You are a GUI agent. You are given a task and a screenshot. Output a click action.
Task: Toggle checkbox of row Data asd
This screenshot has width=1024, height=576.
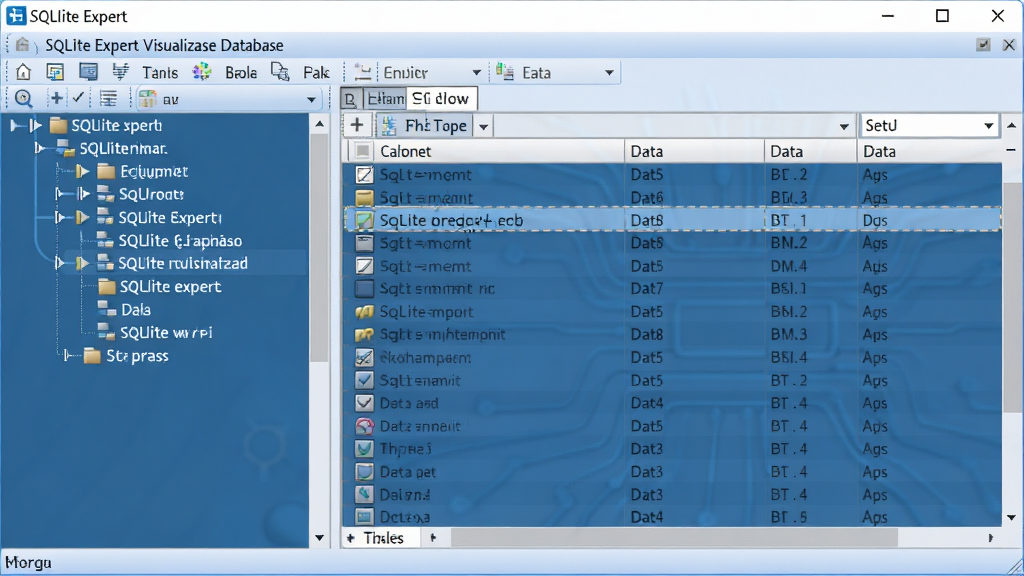tap(364, 404)
